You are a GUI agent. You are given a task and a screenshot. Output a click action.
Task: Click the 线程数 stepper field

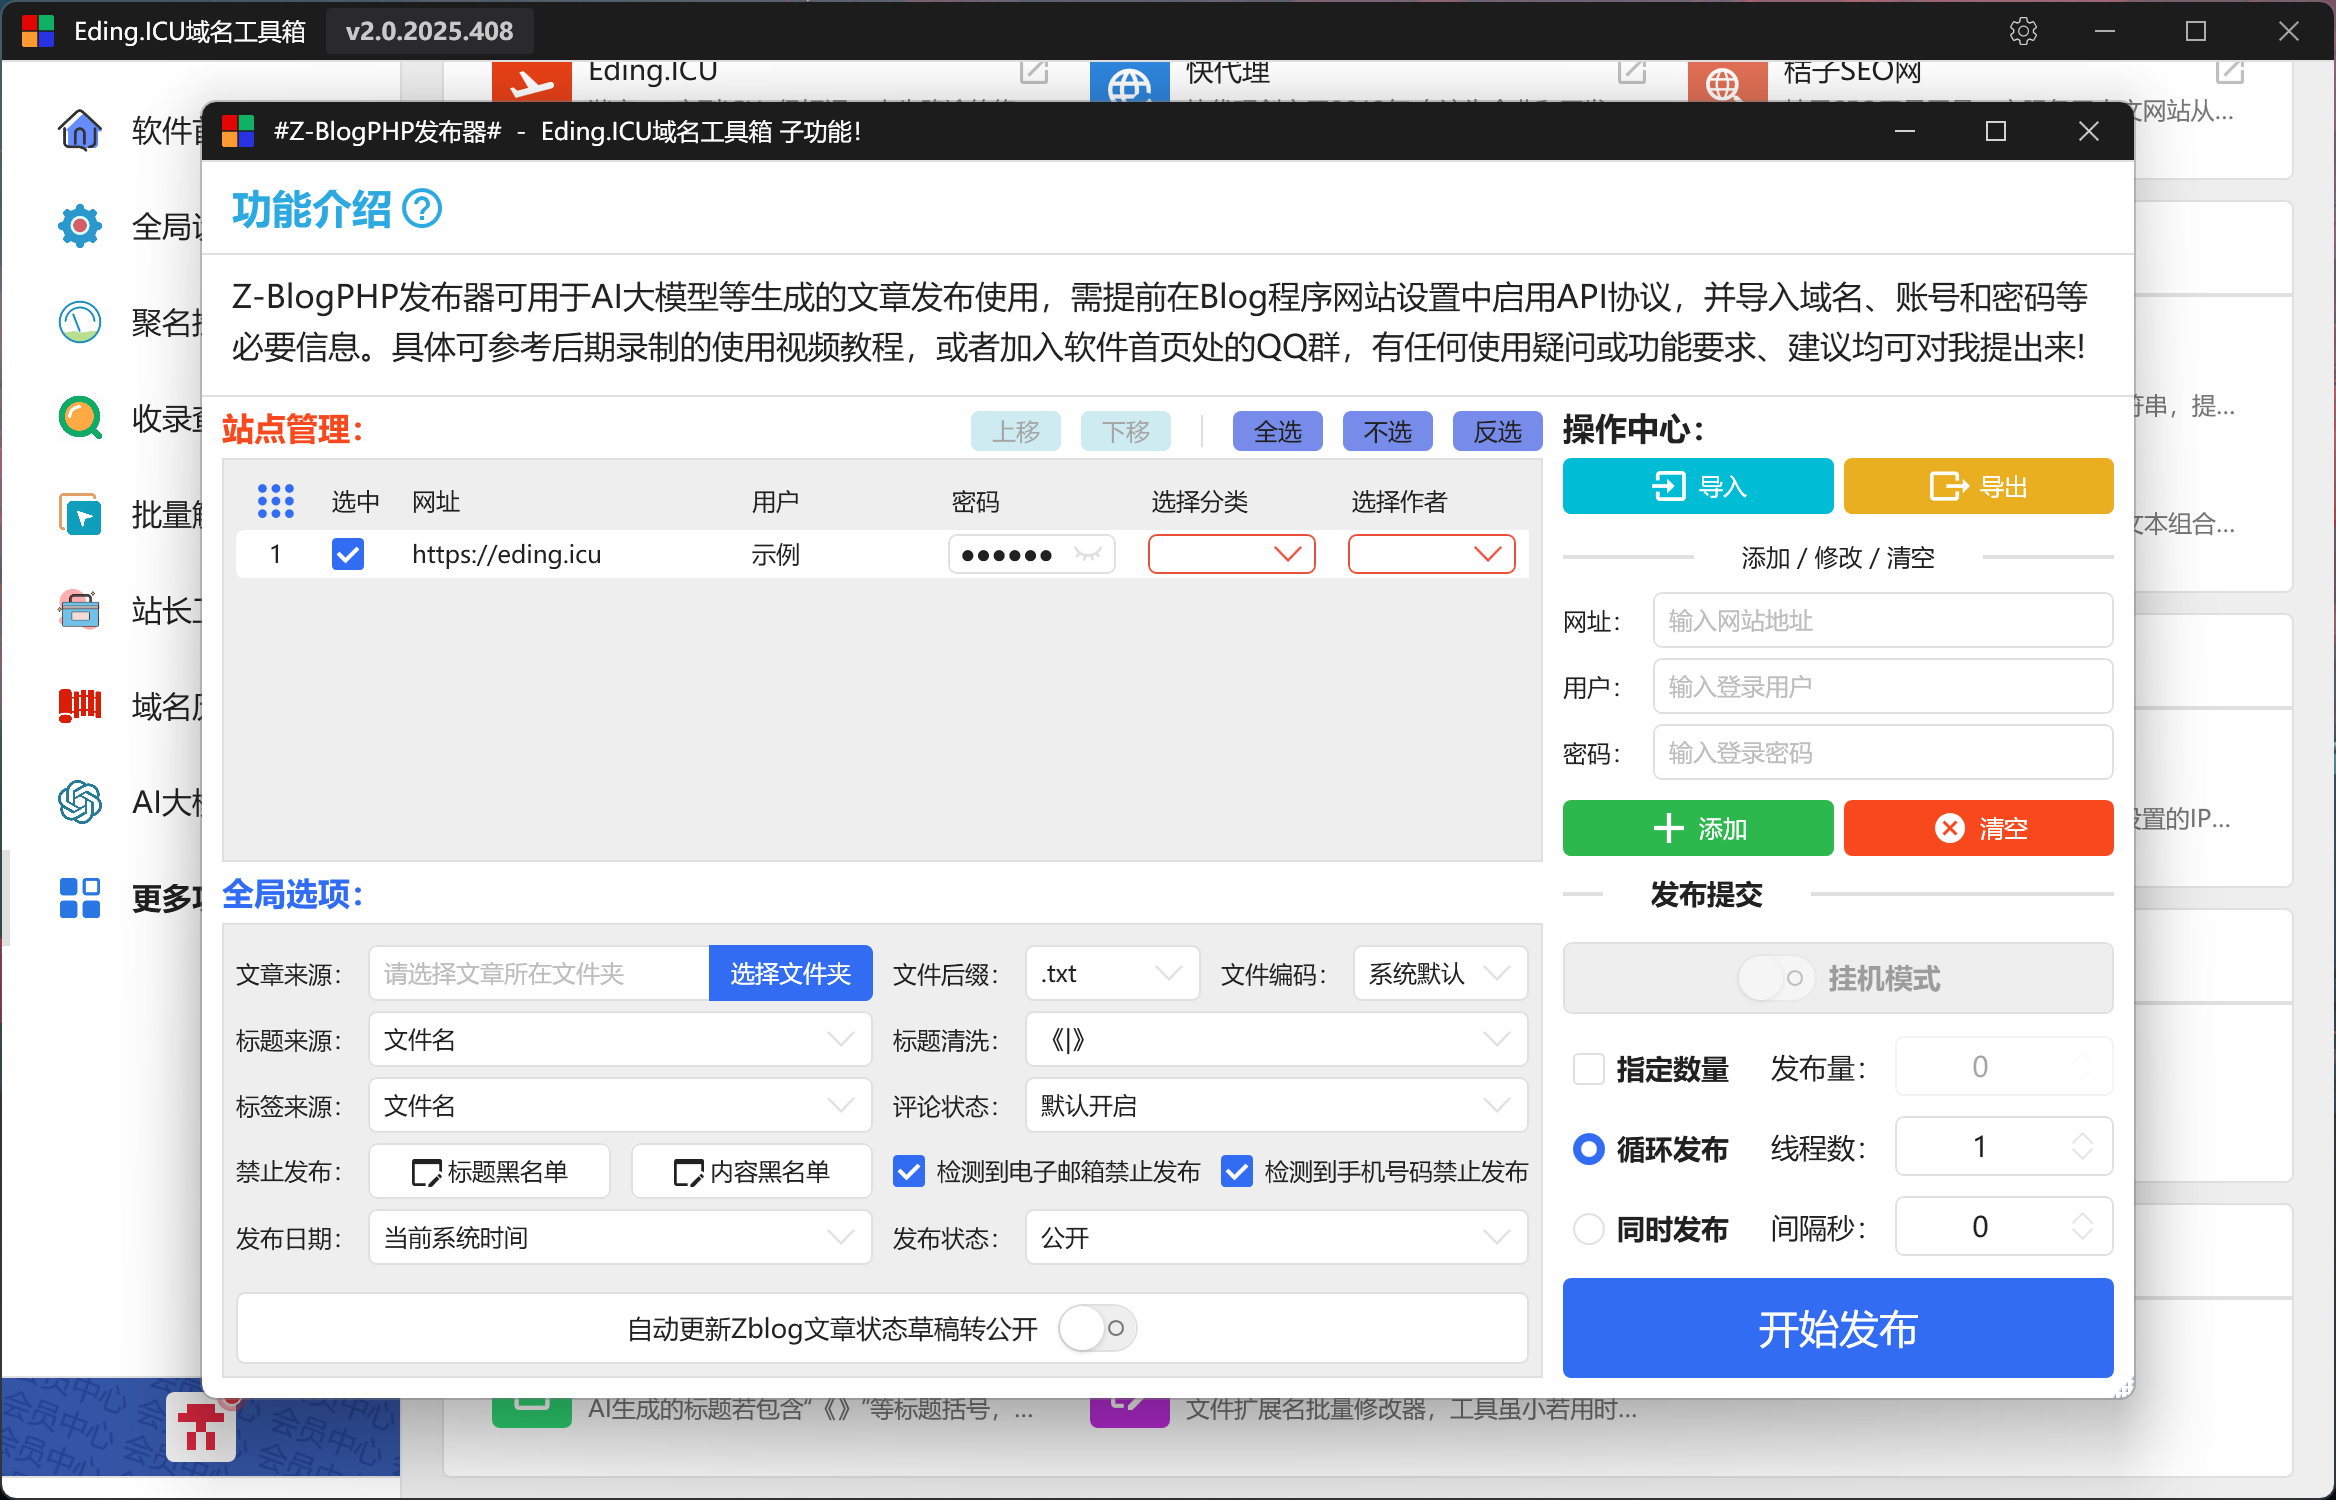tap(2004, 1146)
